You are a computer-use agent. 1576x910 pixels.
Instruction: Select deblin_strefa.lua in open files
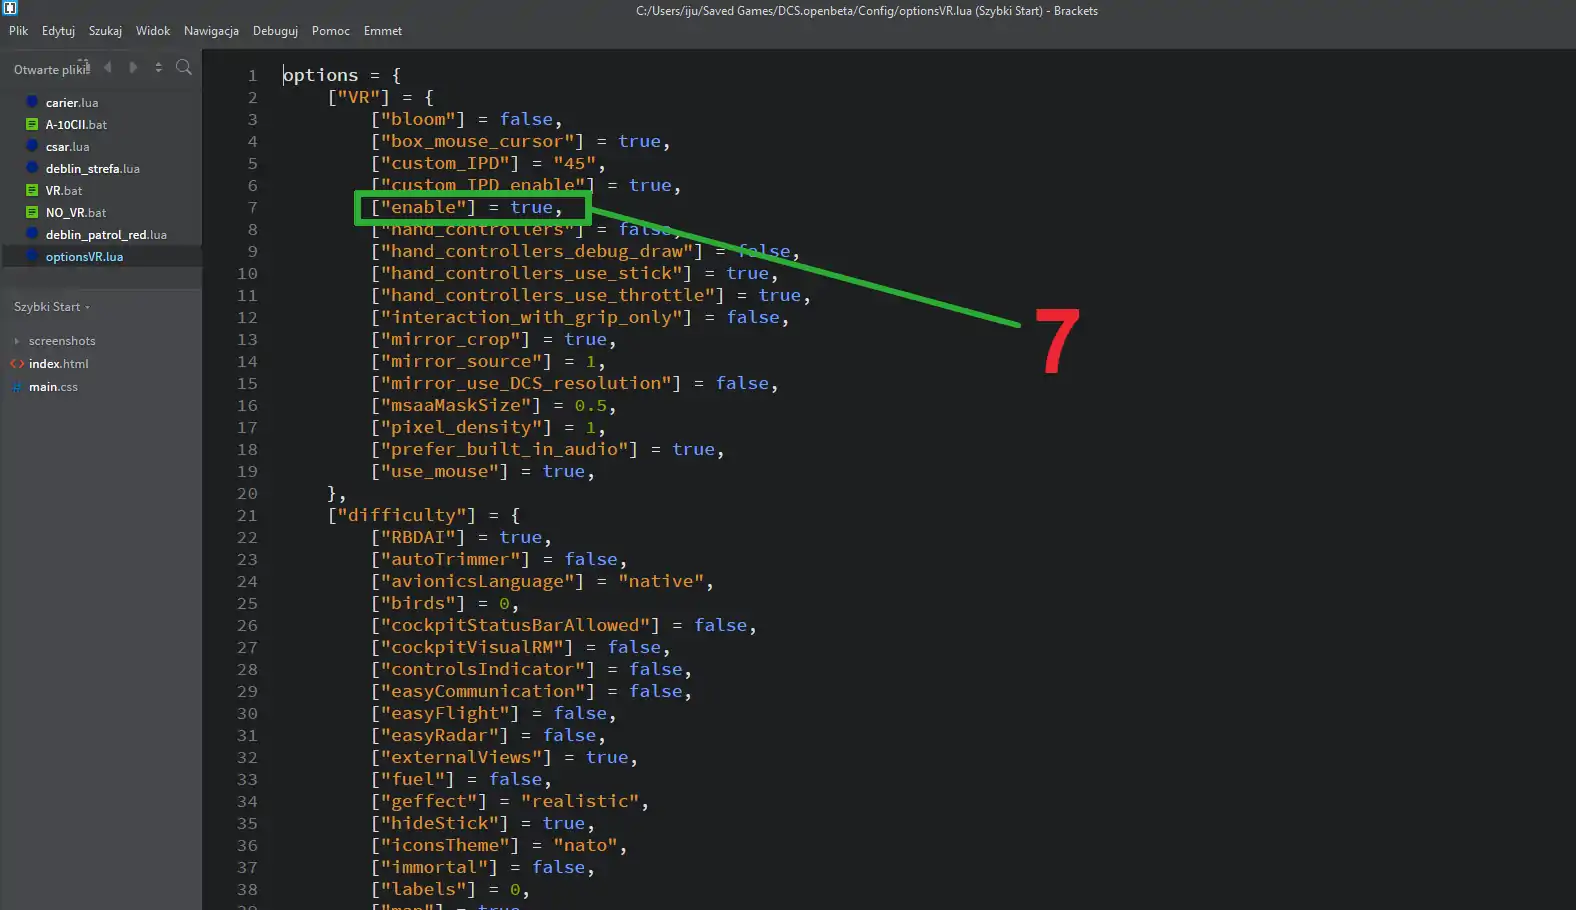(92, 169)
